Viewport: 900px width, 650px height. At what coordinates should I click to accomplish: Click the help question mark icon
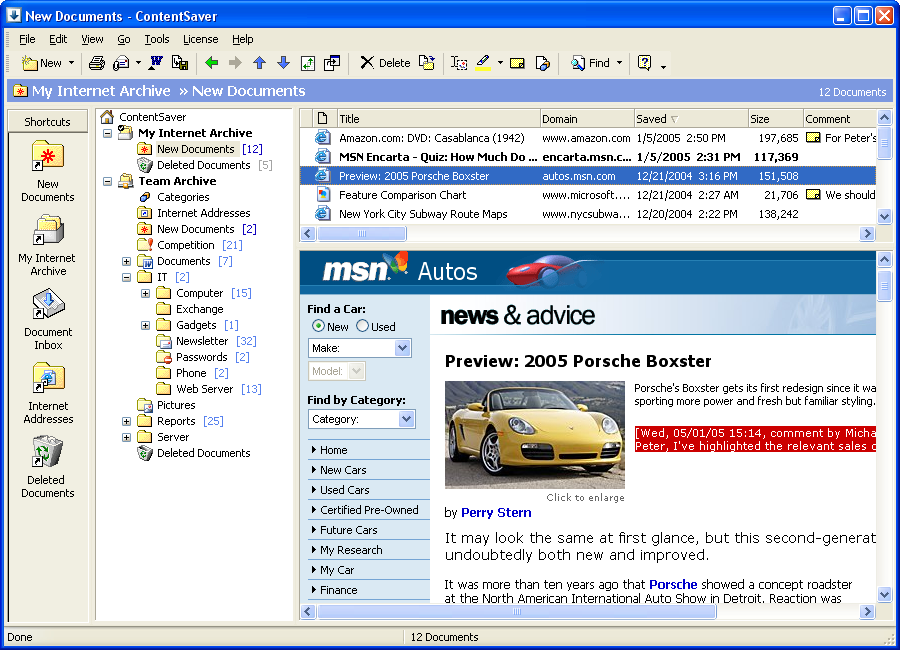click(645, 63)
